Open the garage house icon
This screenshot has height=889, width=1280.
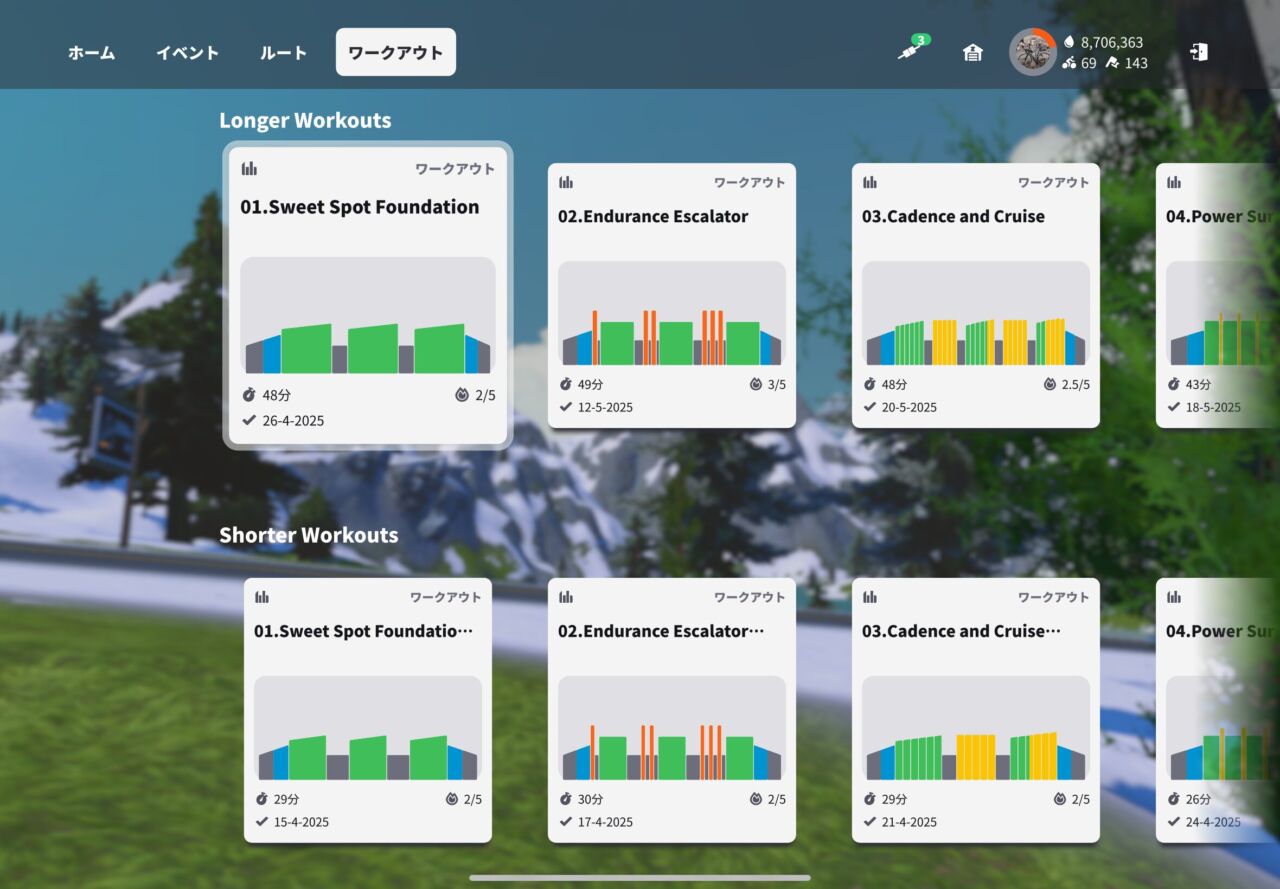(x=972, y=53)
